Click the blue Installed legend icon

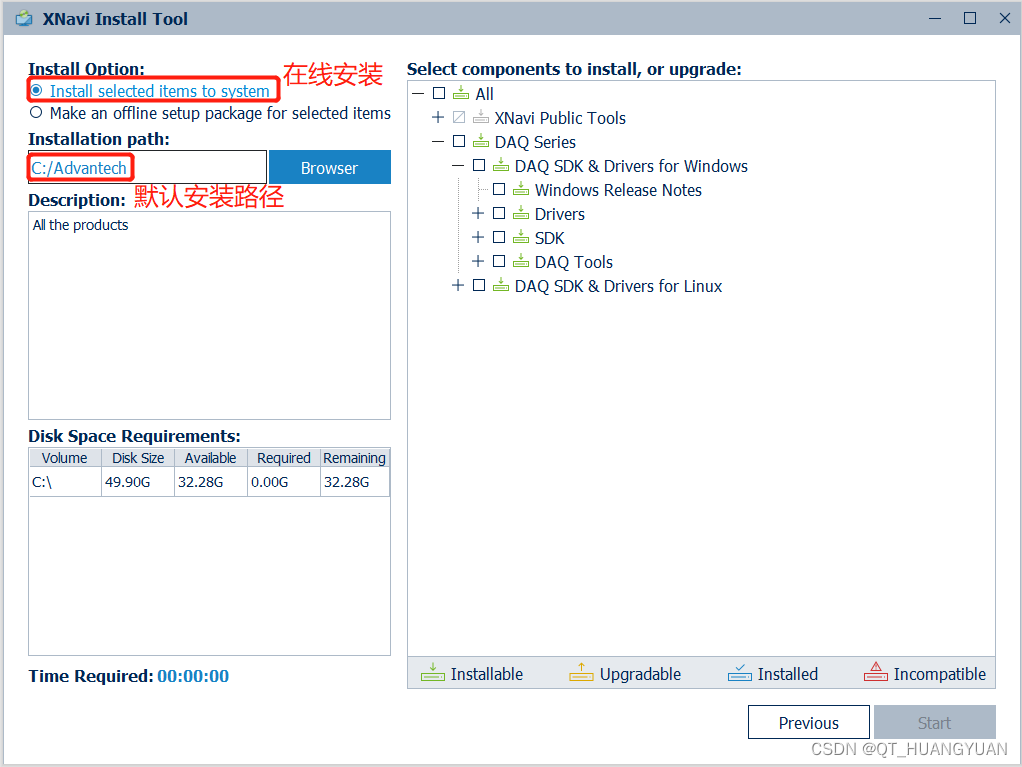pyautogui.click(x=740, y=673)
